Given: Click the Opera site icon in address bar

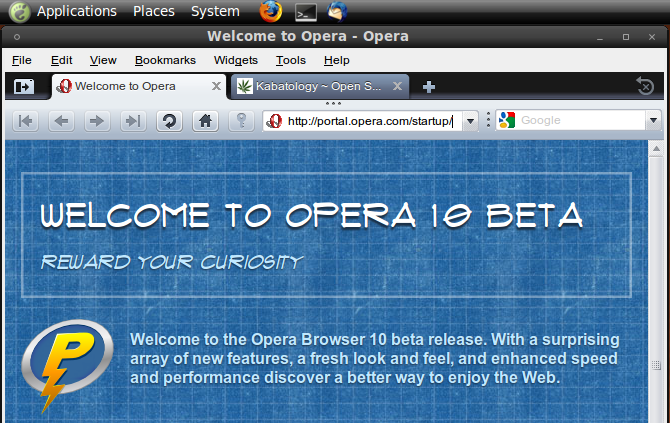Looking at the screenshot, I should [275, 121].
